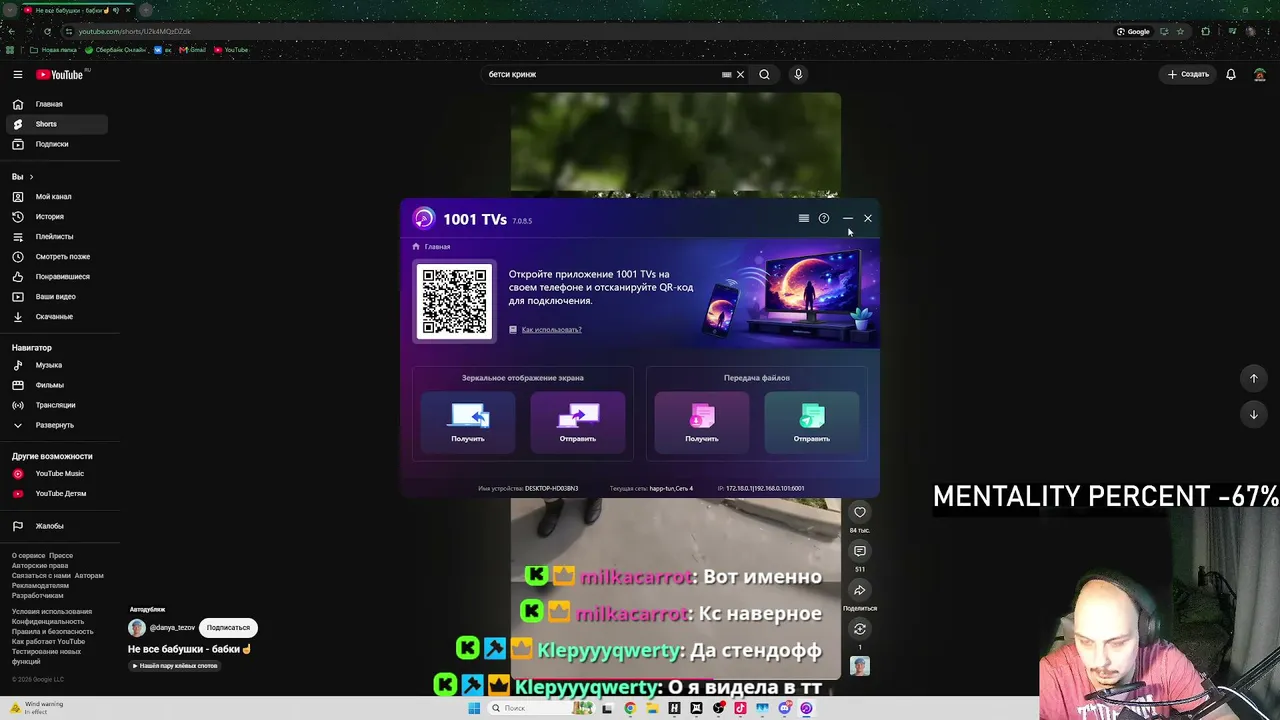Share the Short via Поделиться
This screenshot has height=720, width=1280.
(x=860, y=590)
